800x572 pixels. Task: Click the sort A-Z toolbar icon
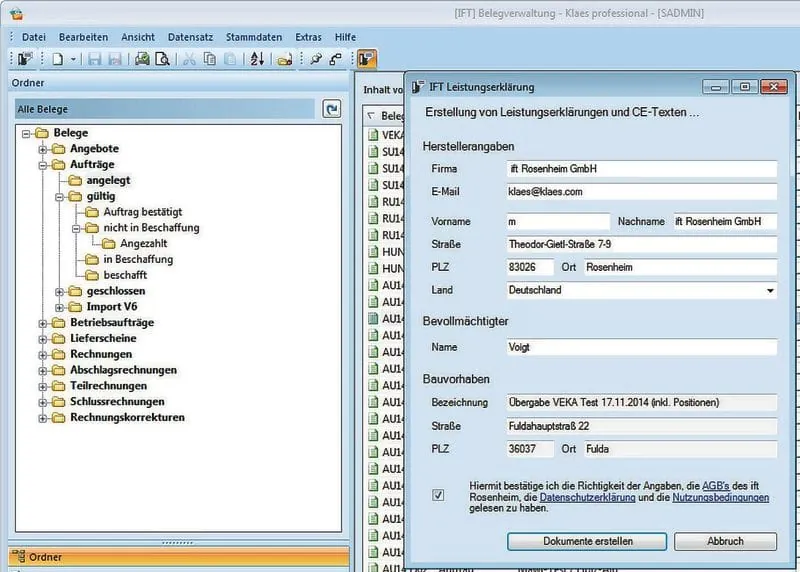pos(257,59)
